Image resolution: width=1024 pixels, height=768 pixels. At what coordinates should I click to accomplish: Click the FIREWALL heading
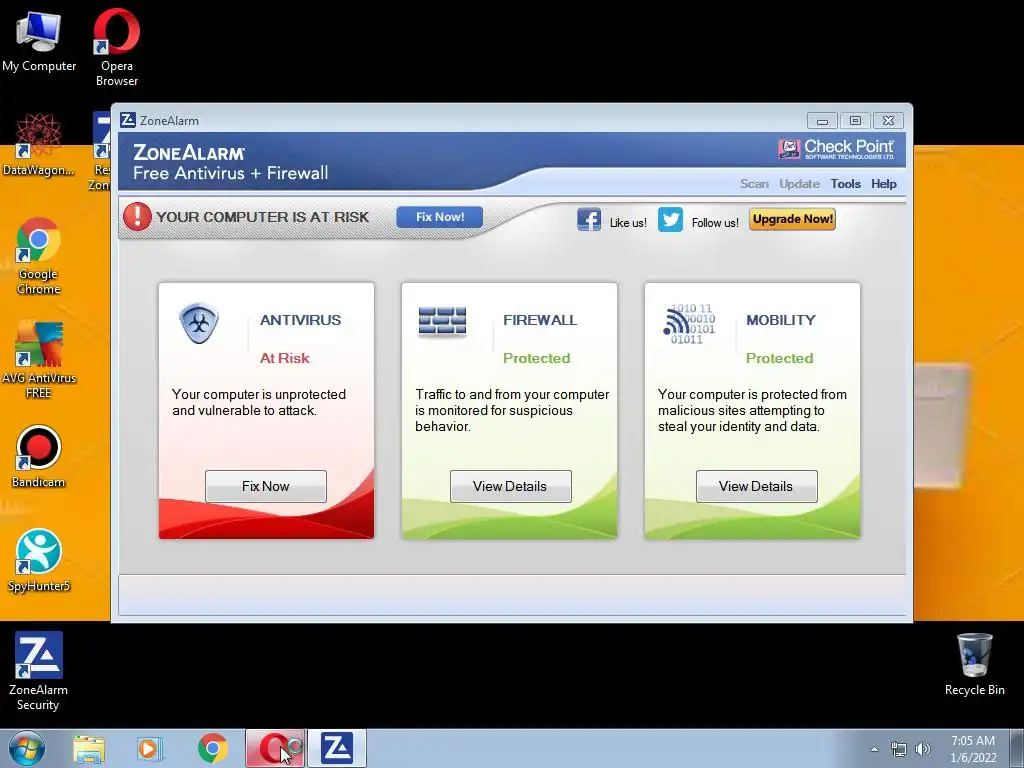pyautogui.click(x=540, y=320)
